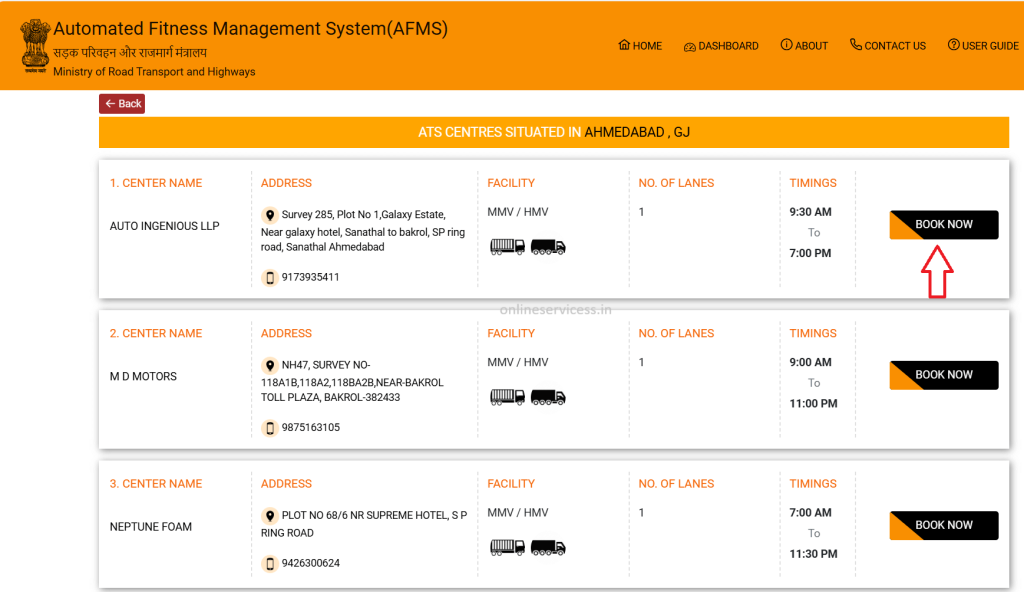Click the location pin icon for M D Motors
Screen dimensions: 1024x592
point(269,366)
